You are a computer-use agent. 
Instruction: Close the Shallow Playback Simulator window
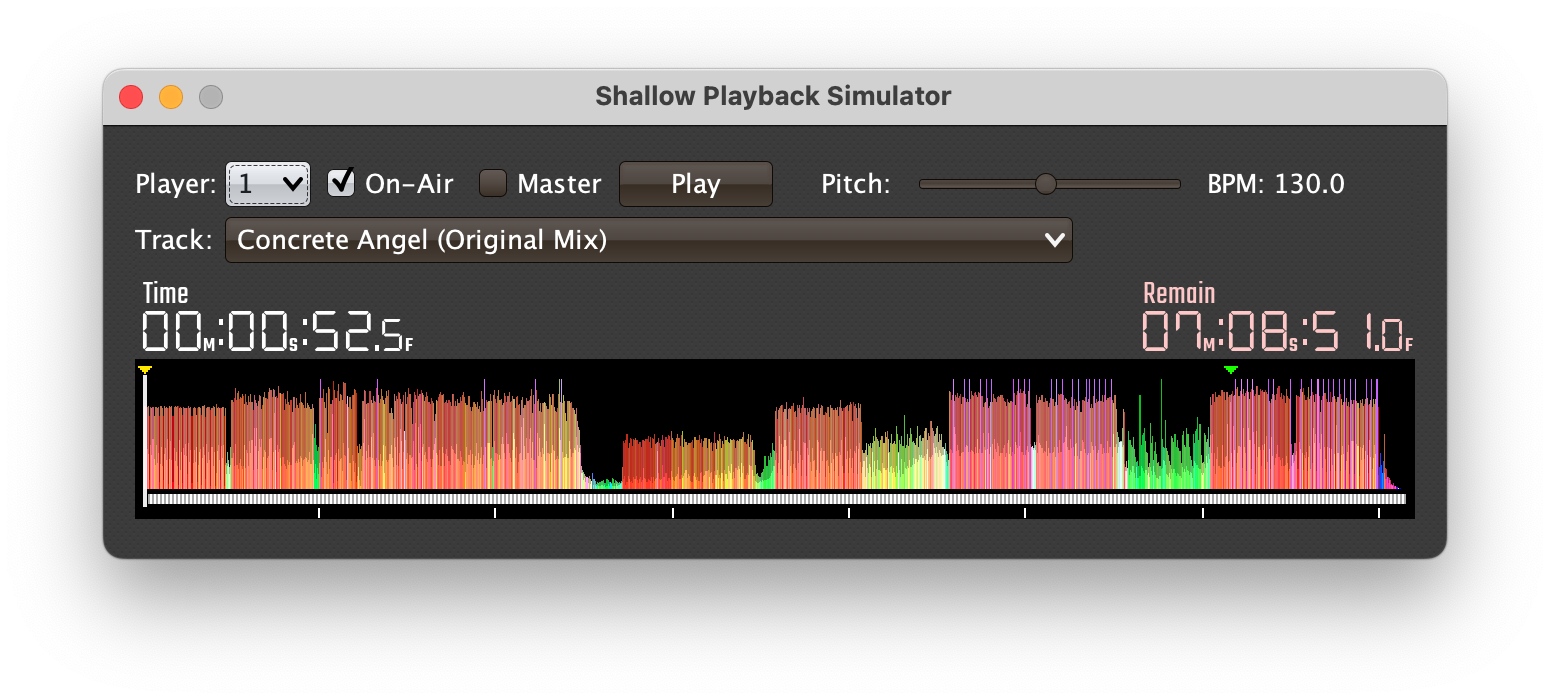coord(131,97)
